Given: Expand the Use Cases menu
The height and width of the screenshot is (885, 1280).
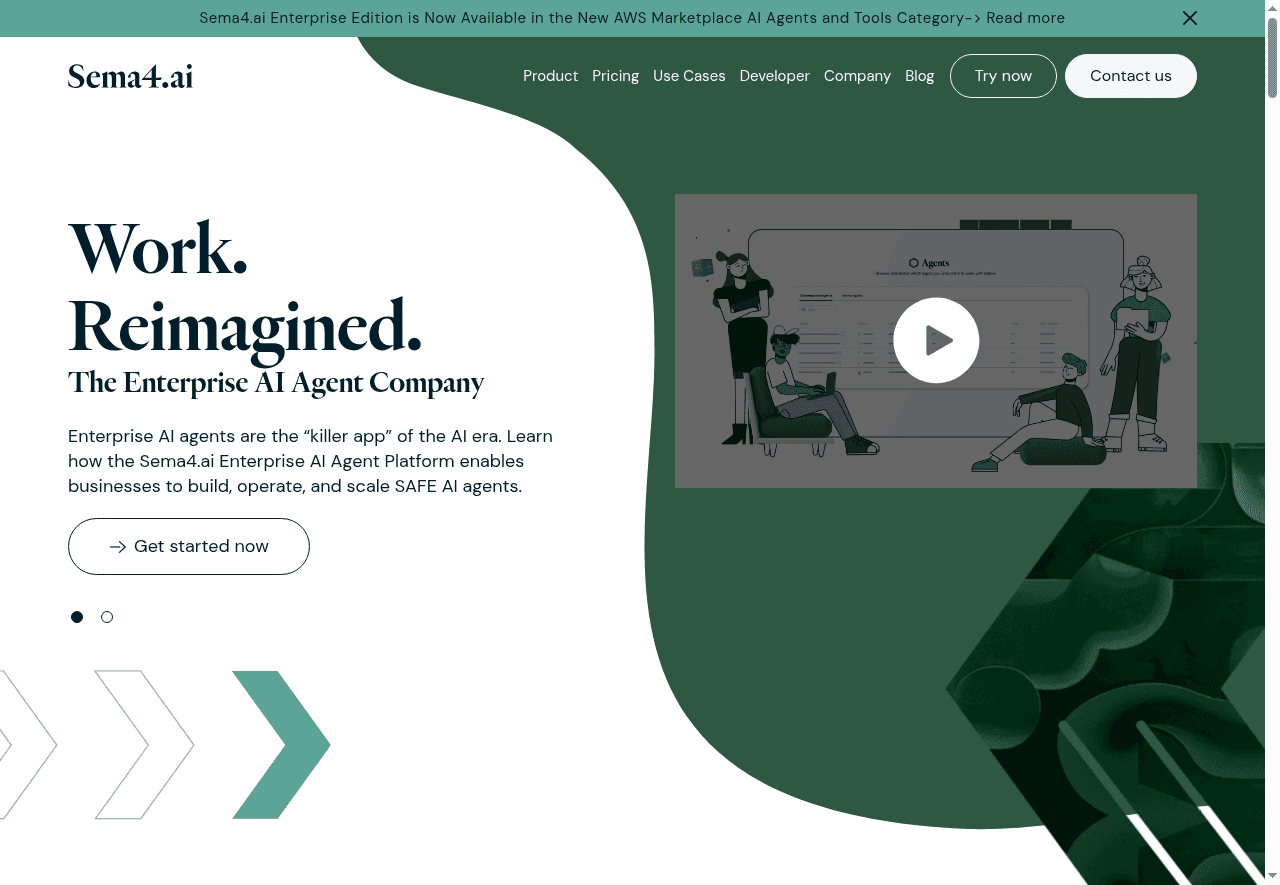Looking at the screenshot, I should pos(689,76).
